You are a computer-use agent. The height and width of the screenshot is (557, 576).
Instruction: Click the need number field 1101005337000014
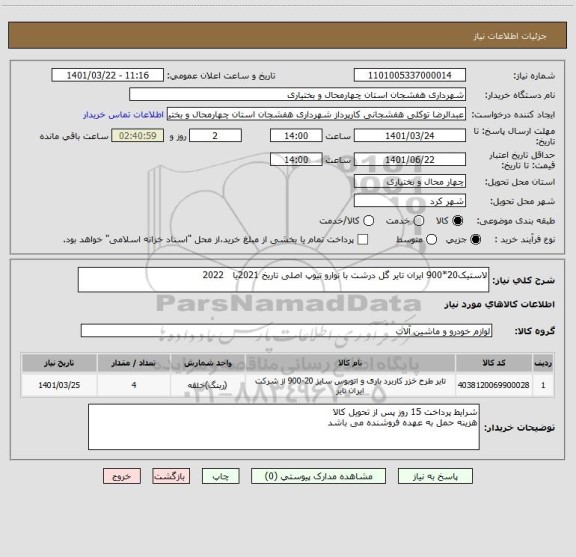(x=410, y=75)
